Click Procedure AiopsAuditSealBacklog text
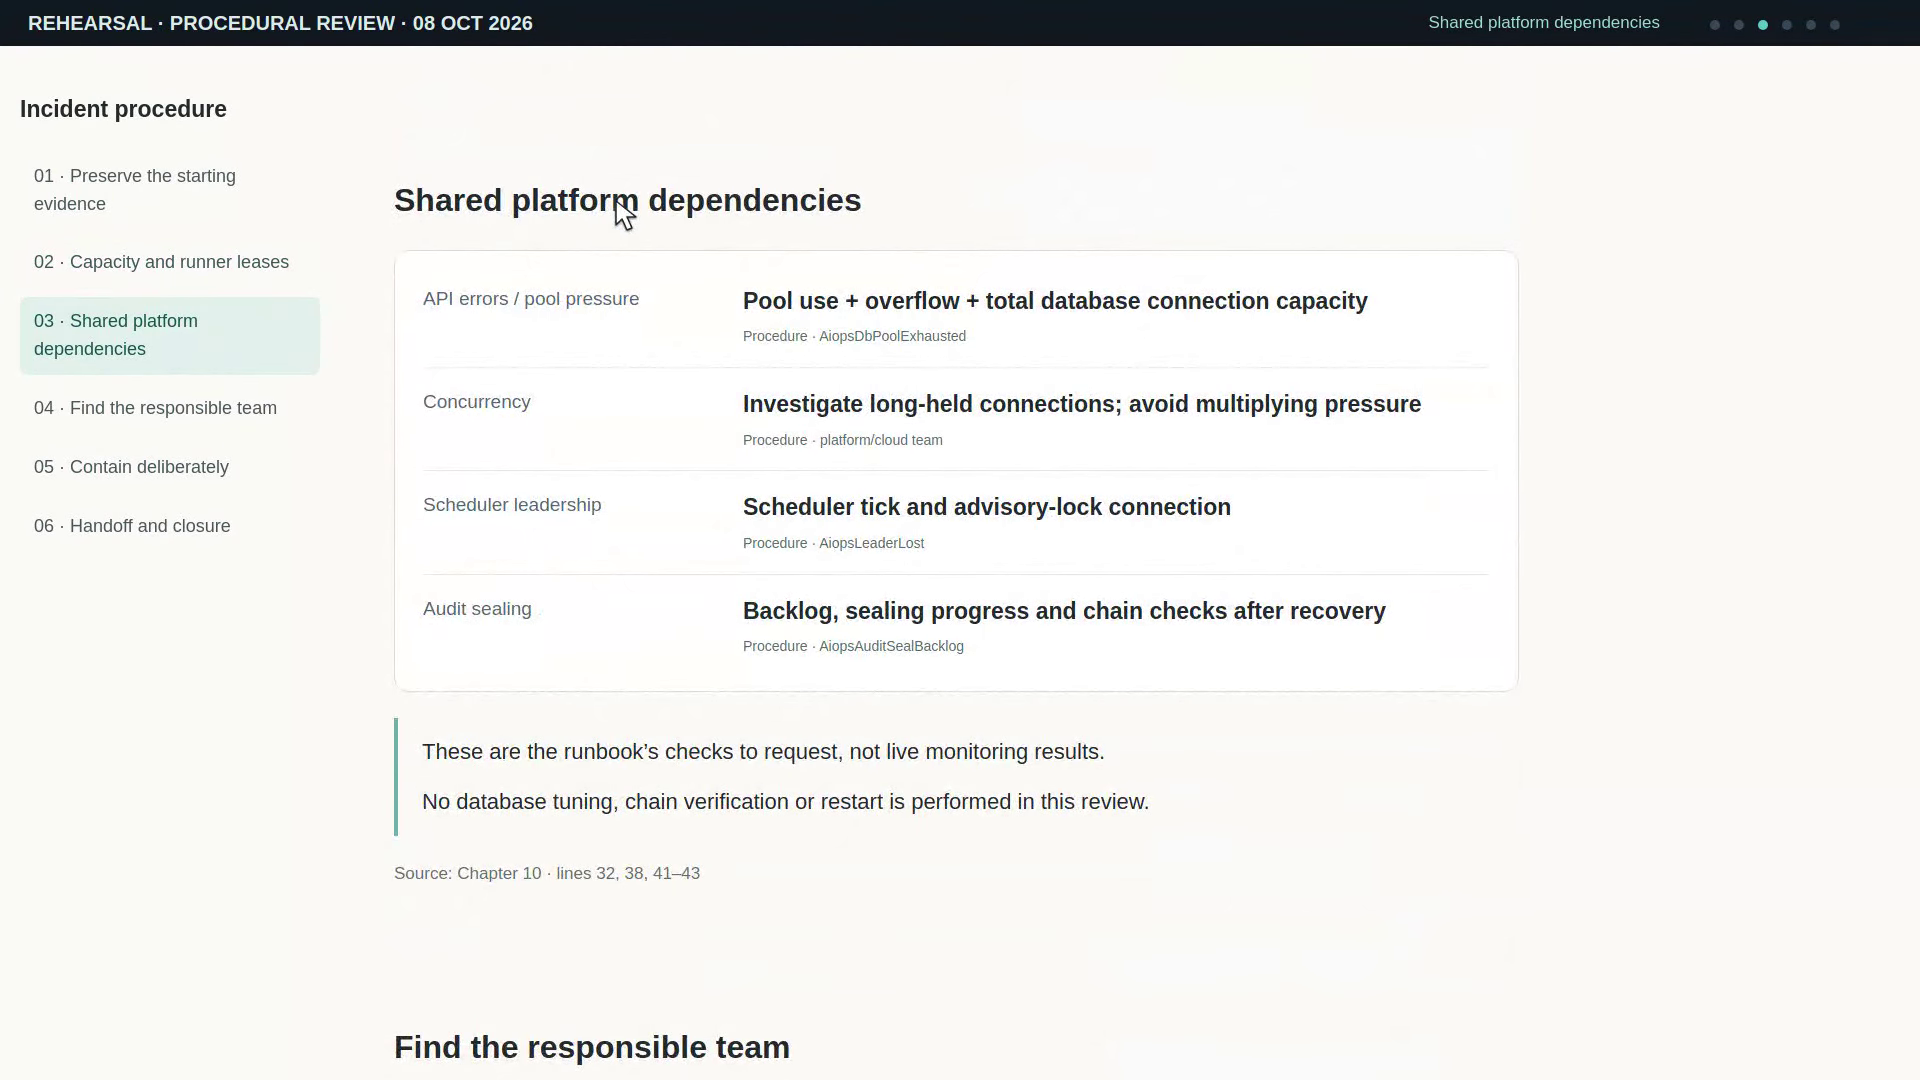 coord(853,646)
